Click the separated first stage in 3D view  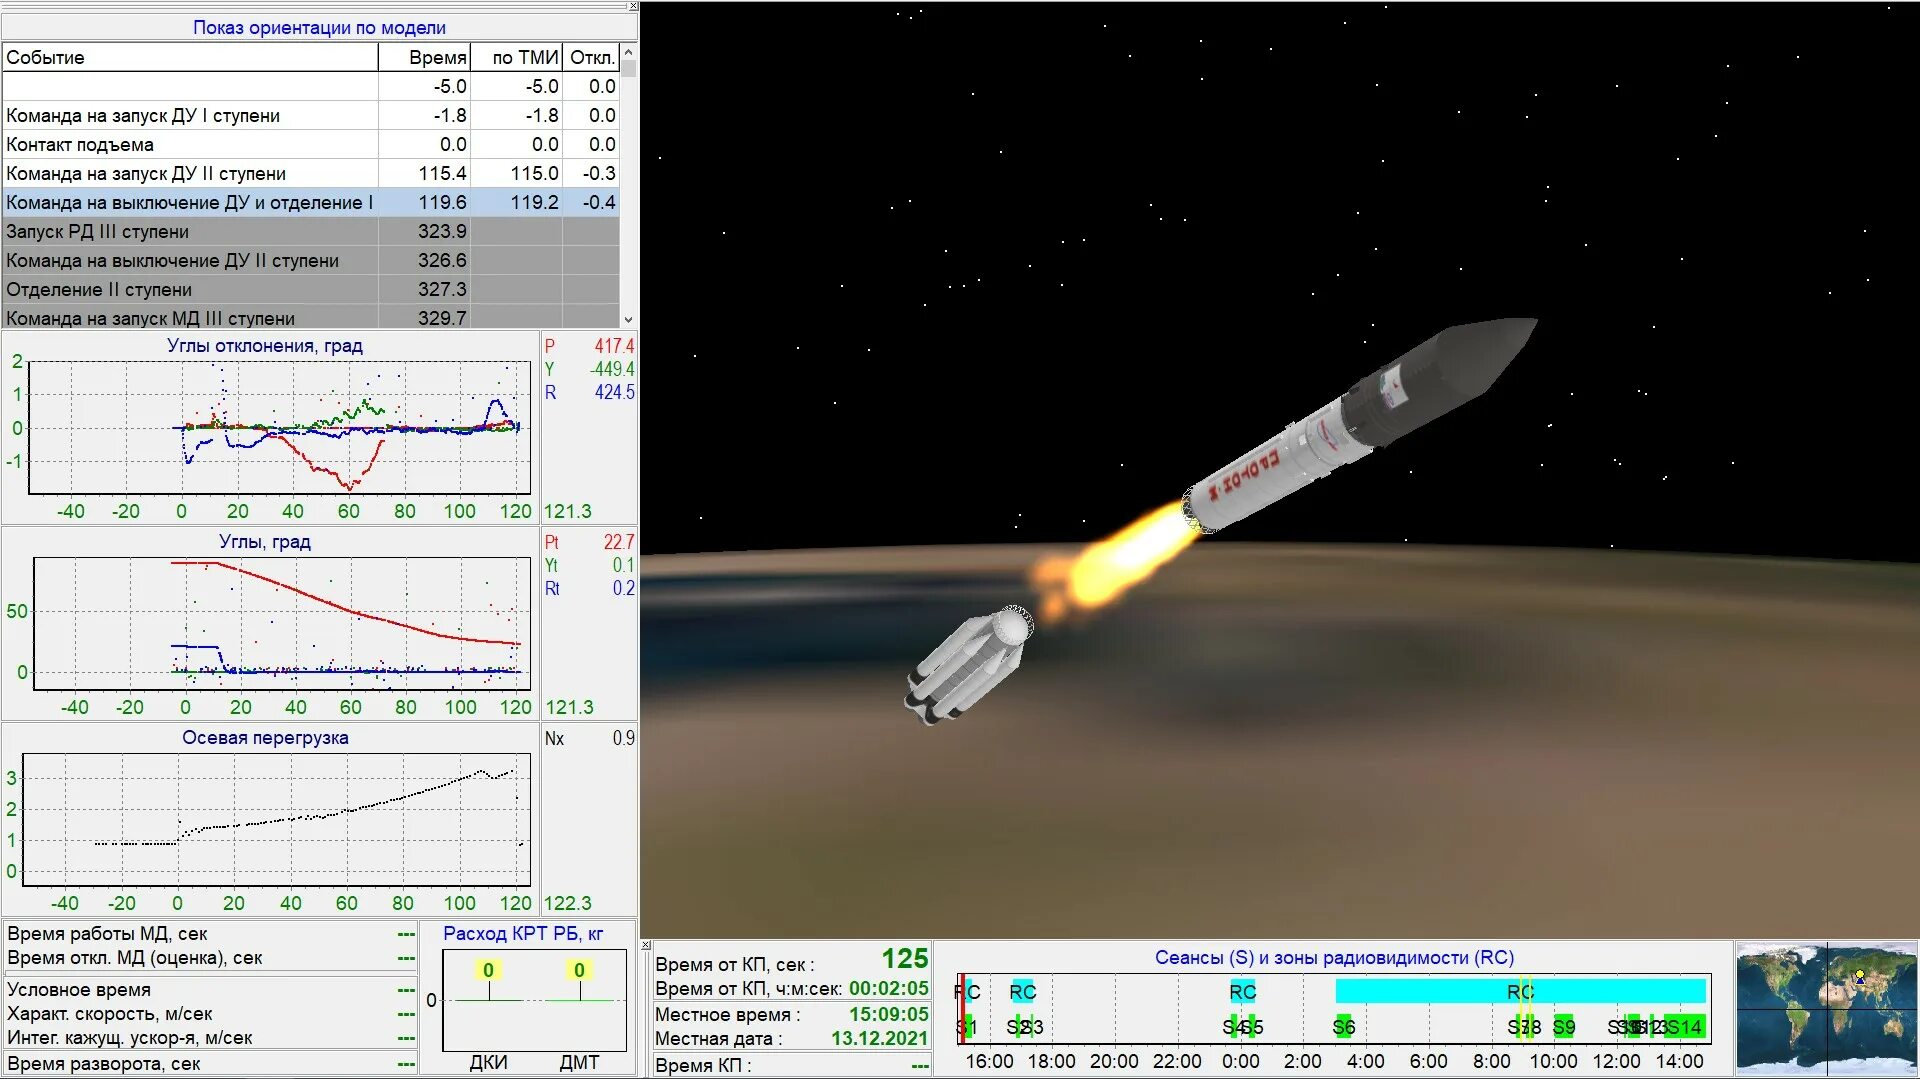968,664
